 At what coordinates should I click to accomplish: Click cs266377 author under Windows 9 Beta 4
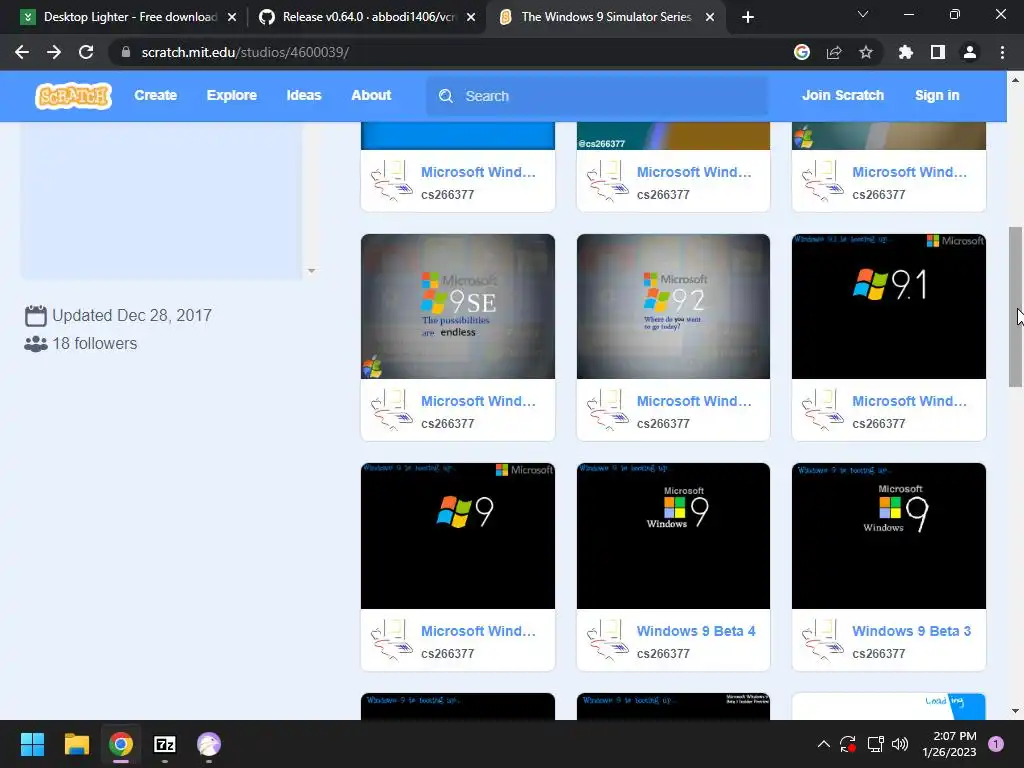coord(663,653)
